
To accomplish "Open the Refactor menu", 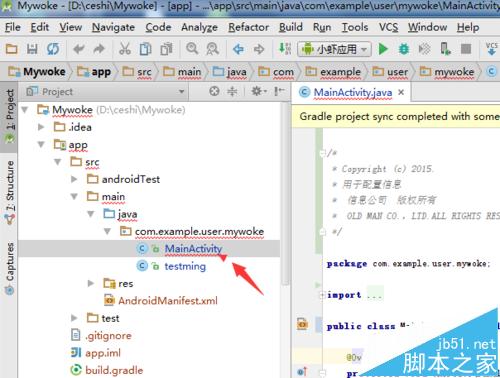I will (x=248, y=27).
